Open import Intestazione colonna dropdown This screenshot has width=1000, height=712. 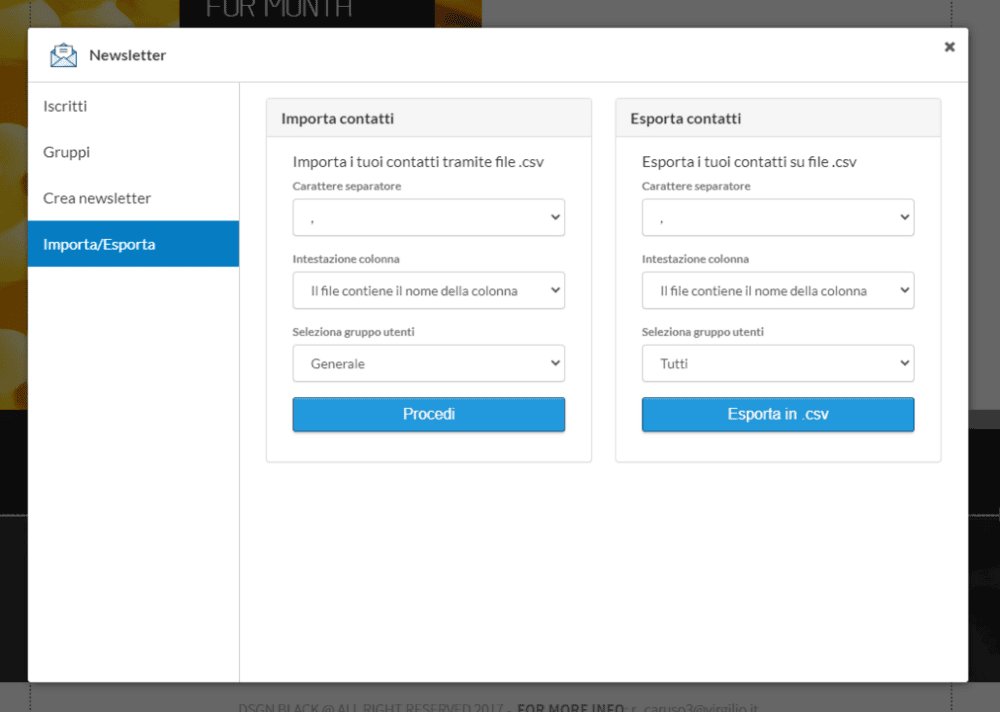(428, 291)
